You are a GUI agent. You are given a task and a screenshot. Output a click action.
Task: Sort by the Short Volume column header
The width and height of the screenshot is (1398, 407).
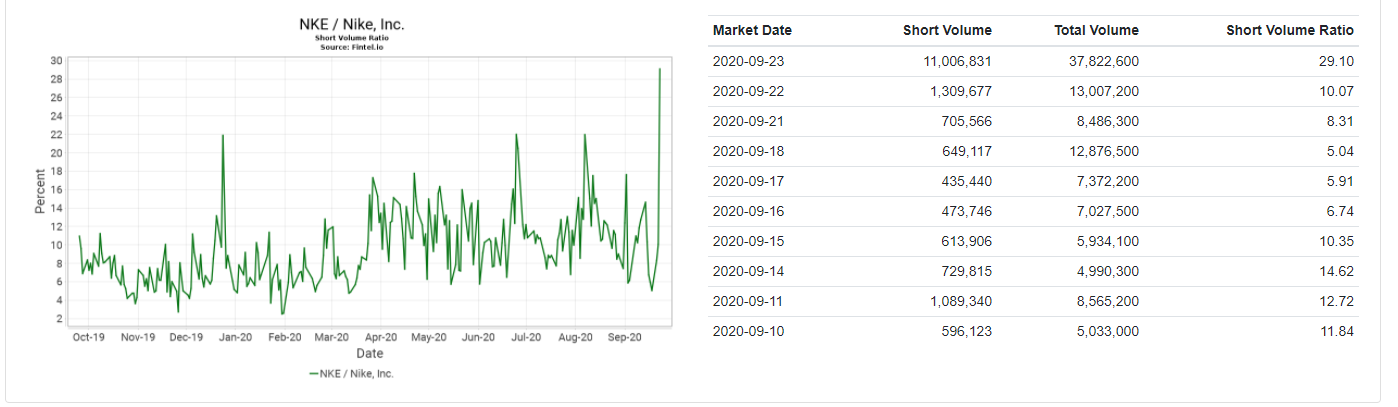coord(947,30)
